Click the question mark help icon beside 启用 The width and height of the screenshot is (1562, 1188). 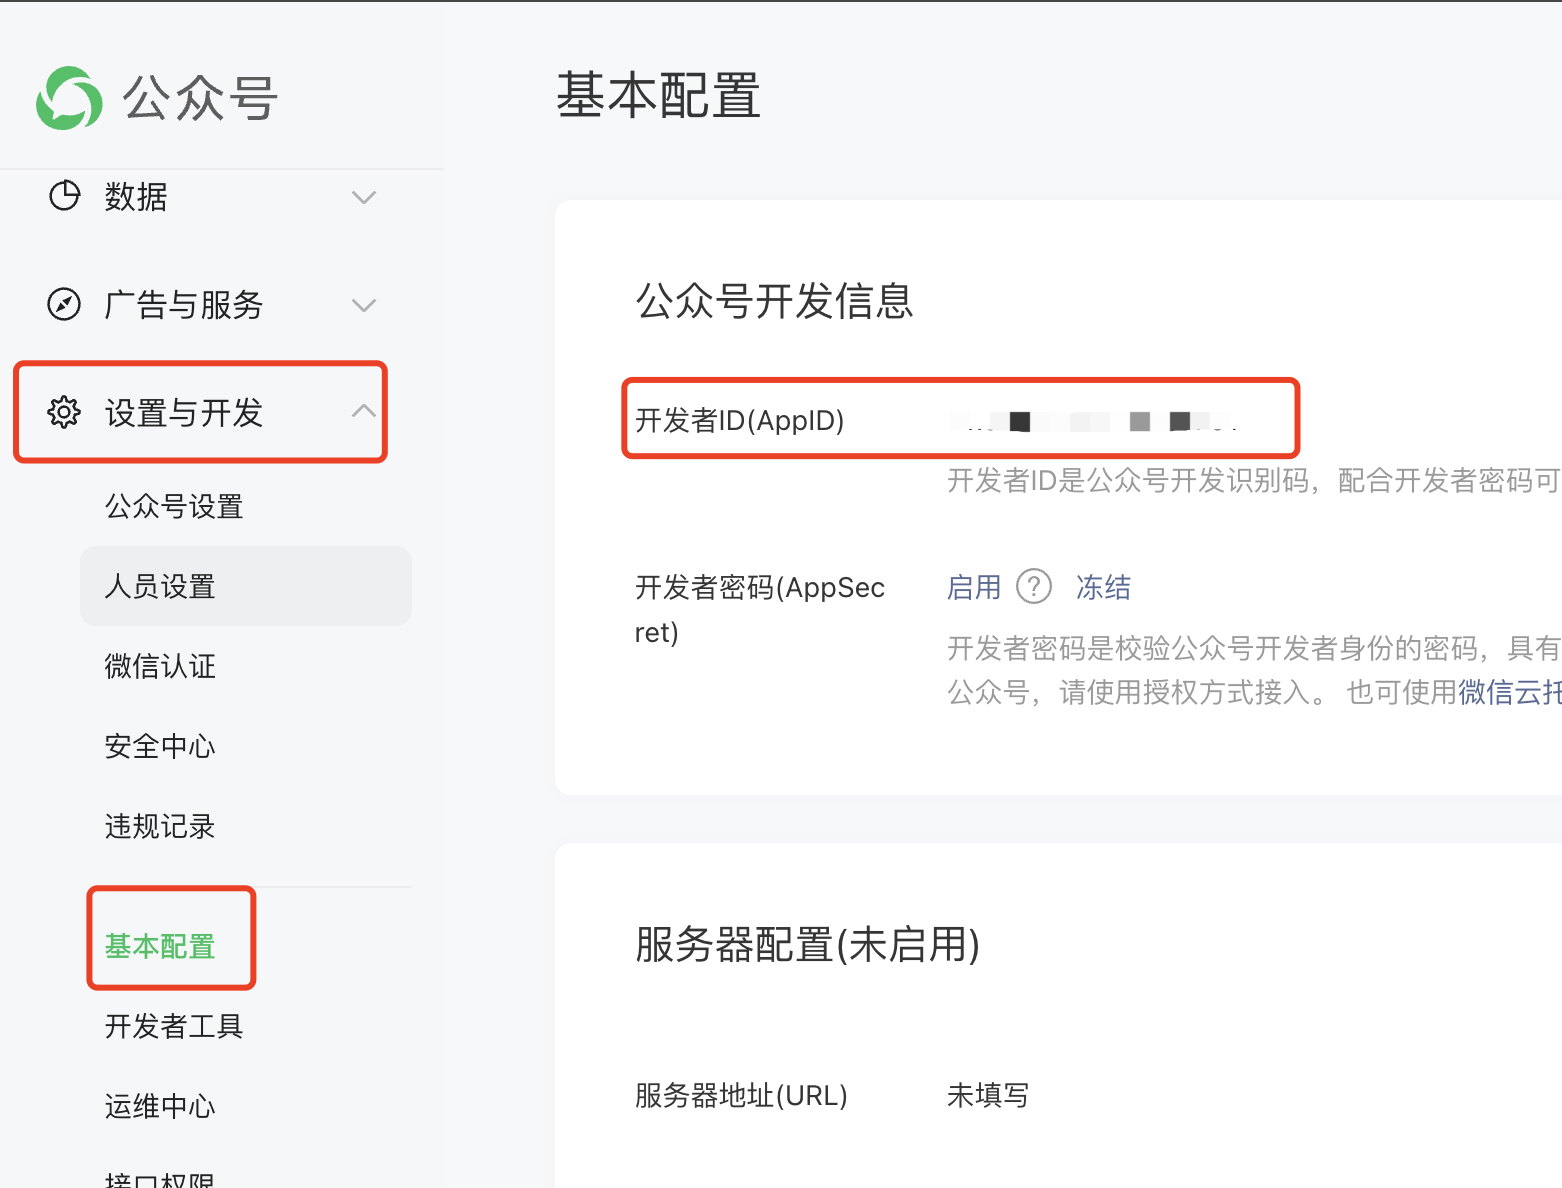point(1034,586)
